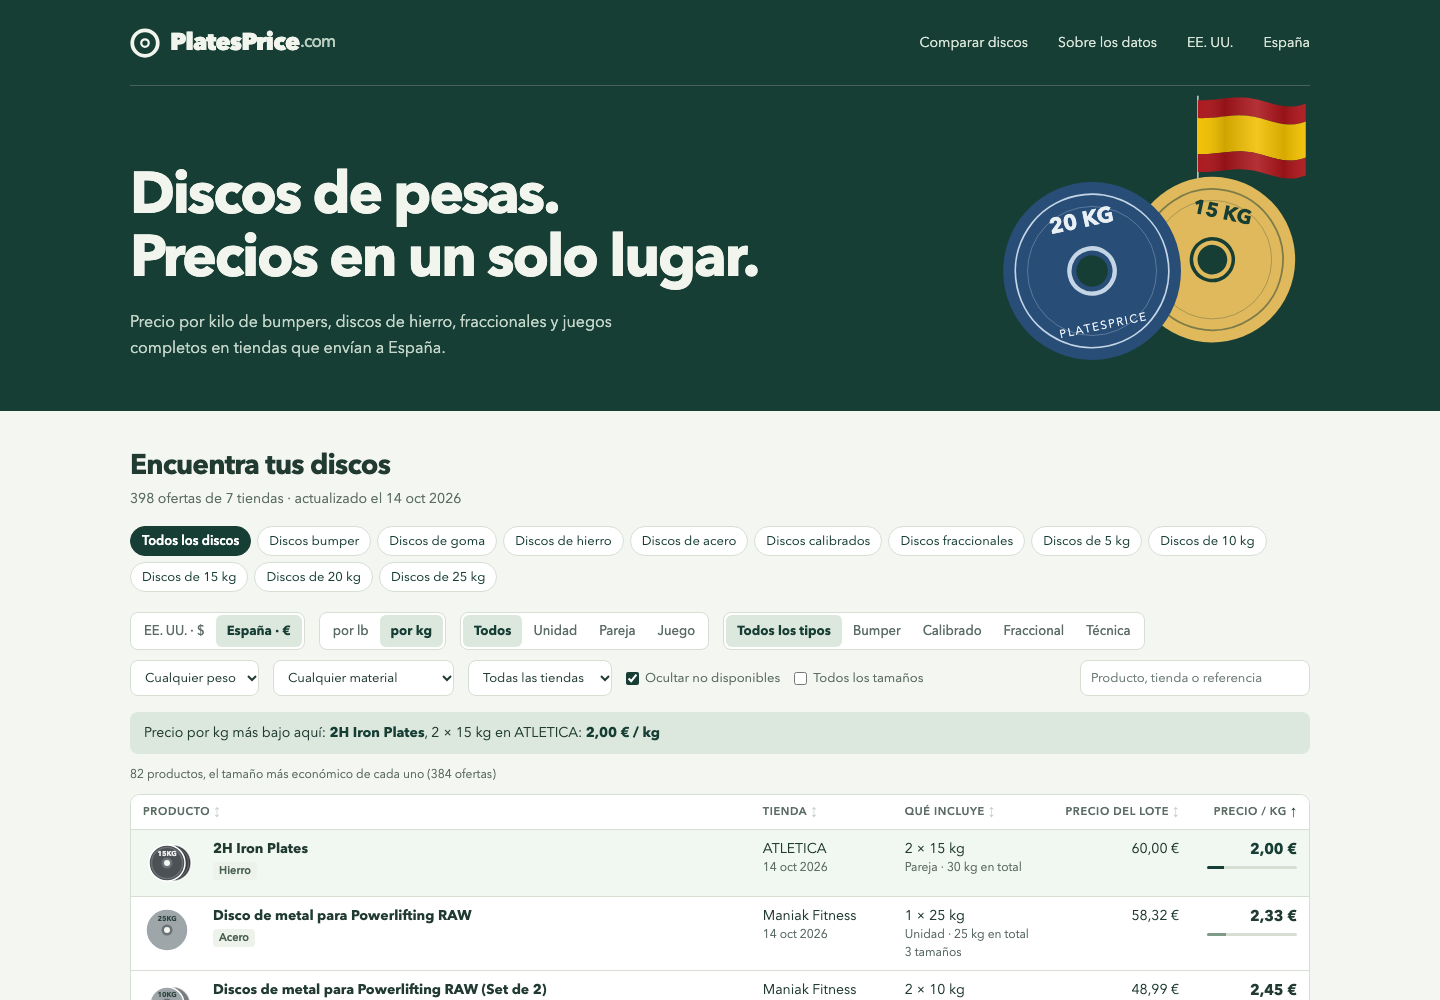The width and height of the screenshot is (1440, 1000).
Task: Sort by Producto column arrows
Action: [217, 812]
